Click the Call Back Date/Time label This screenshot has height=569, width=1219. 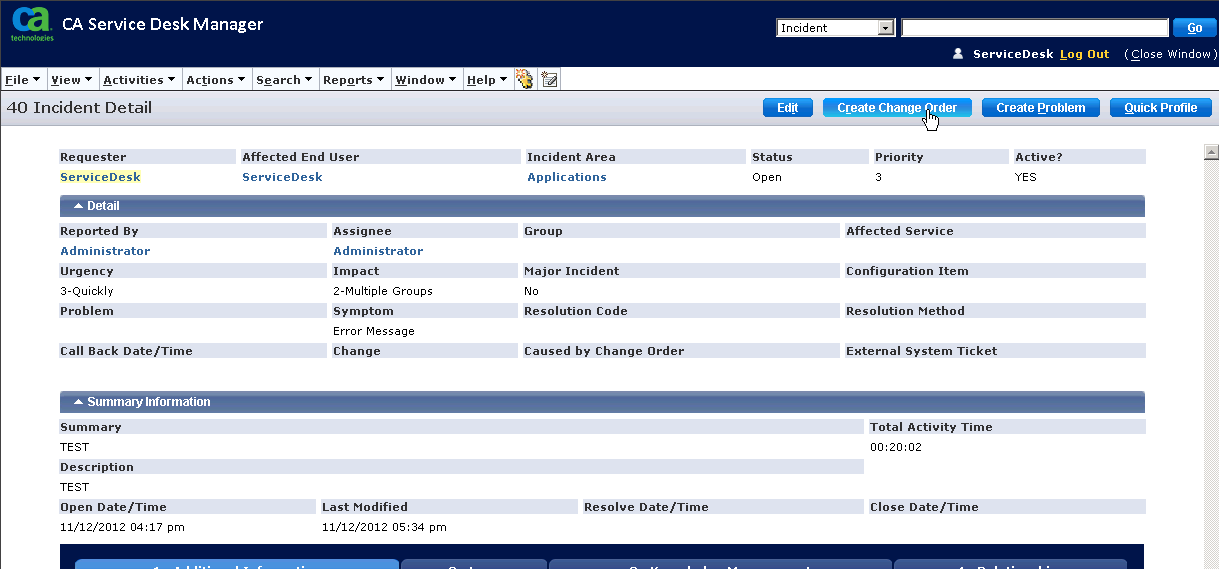pyautogui.click(x=126, y=351)
